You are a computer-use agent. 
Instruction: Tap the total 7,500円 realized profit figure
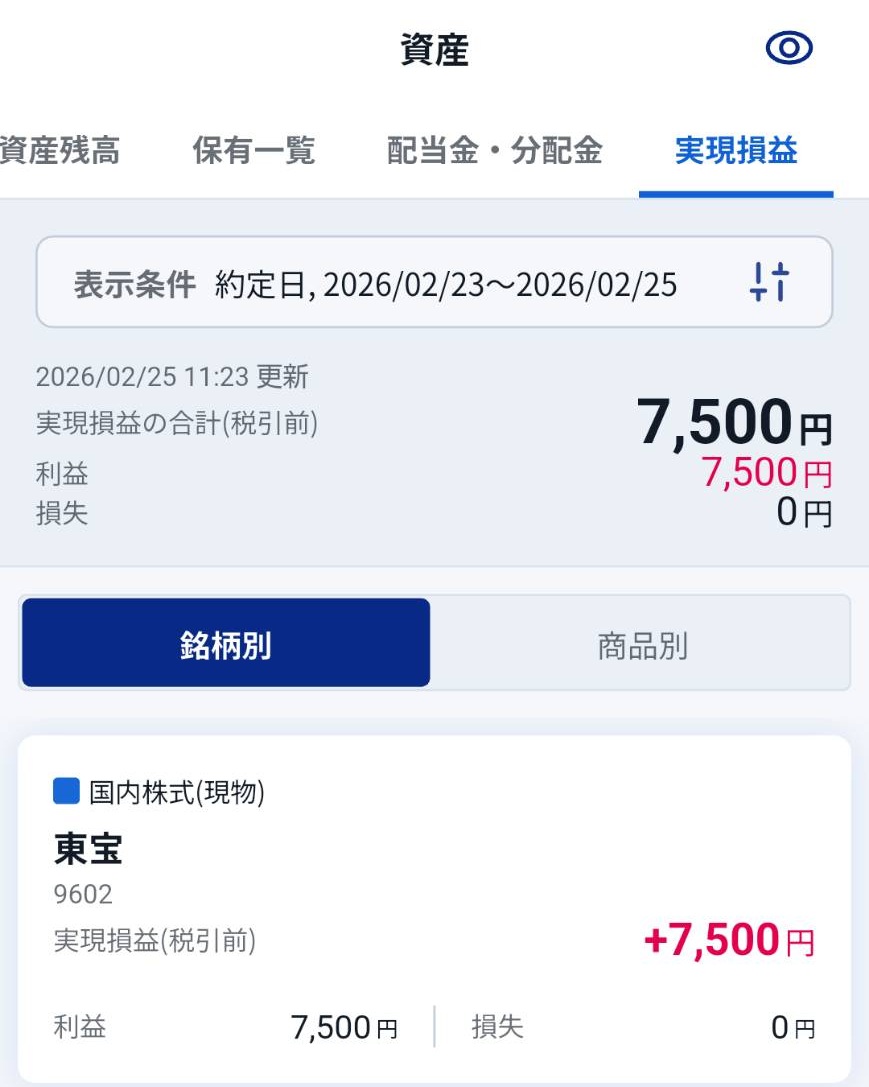pos(733,423)
